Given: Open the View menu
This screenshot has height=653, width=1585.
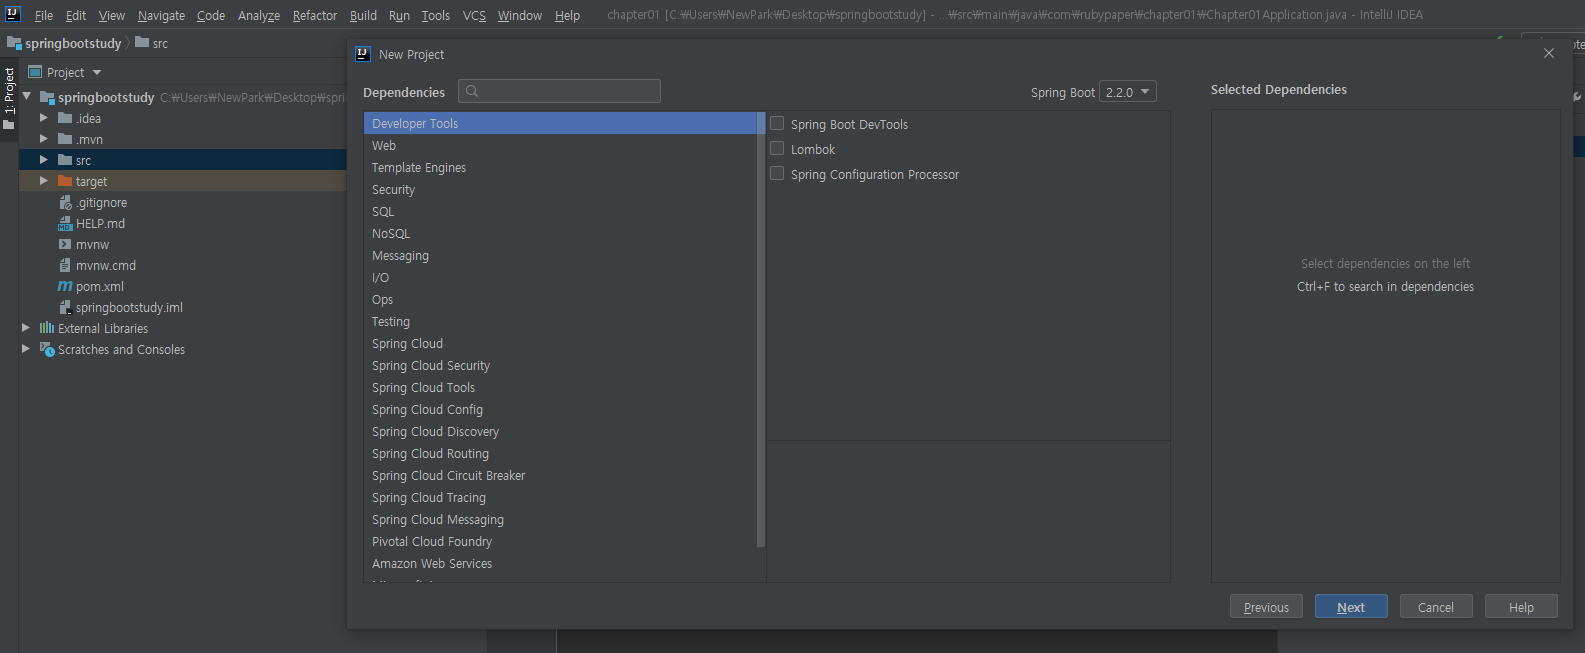Looking at the screenshot, I should pos(112,15).
